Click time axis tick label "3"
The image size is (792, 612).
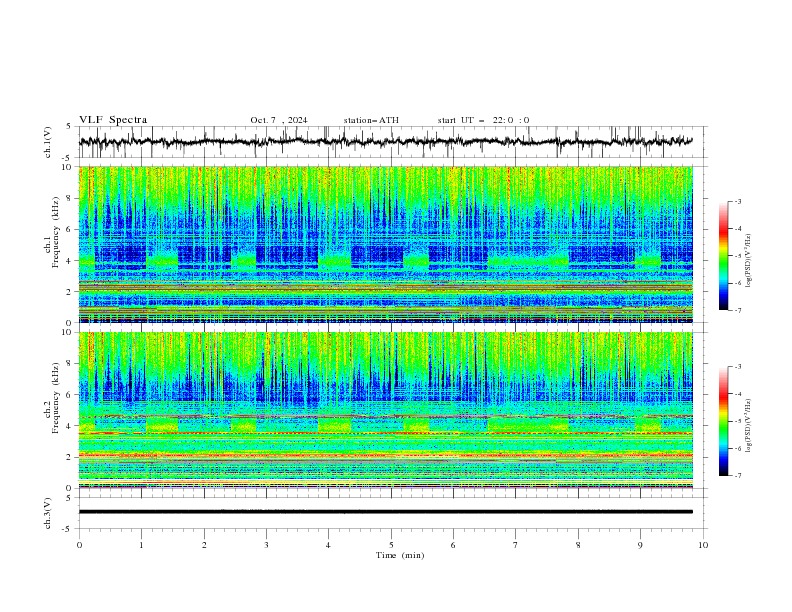[266, 545]
